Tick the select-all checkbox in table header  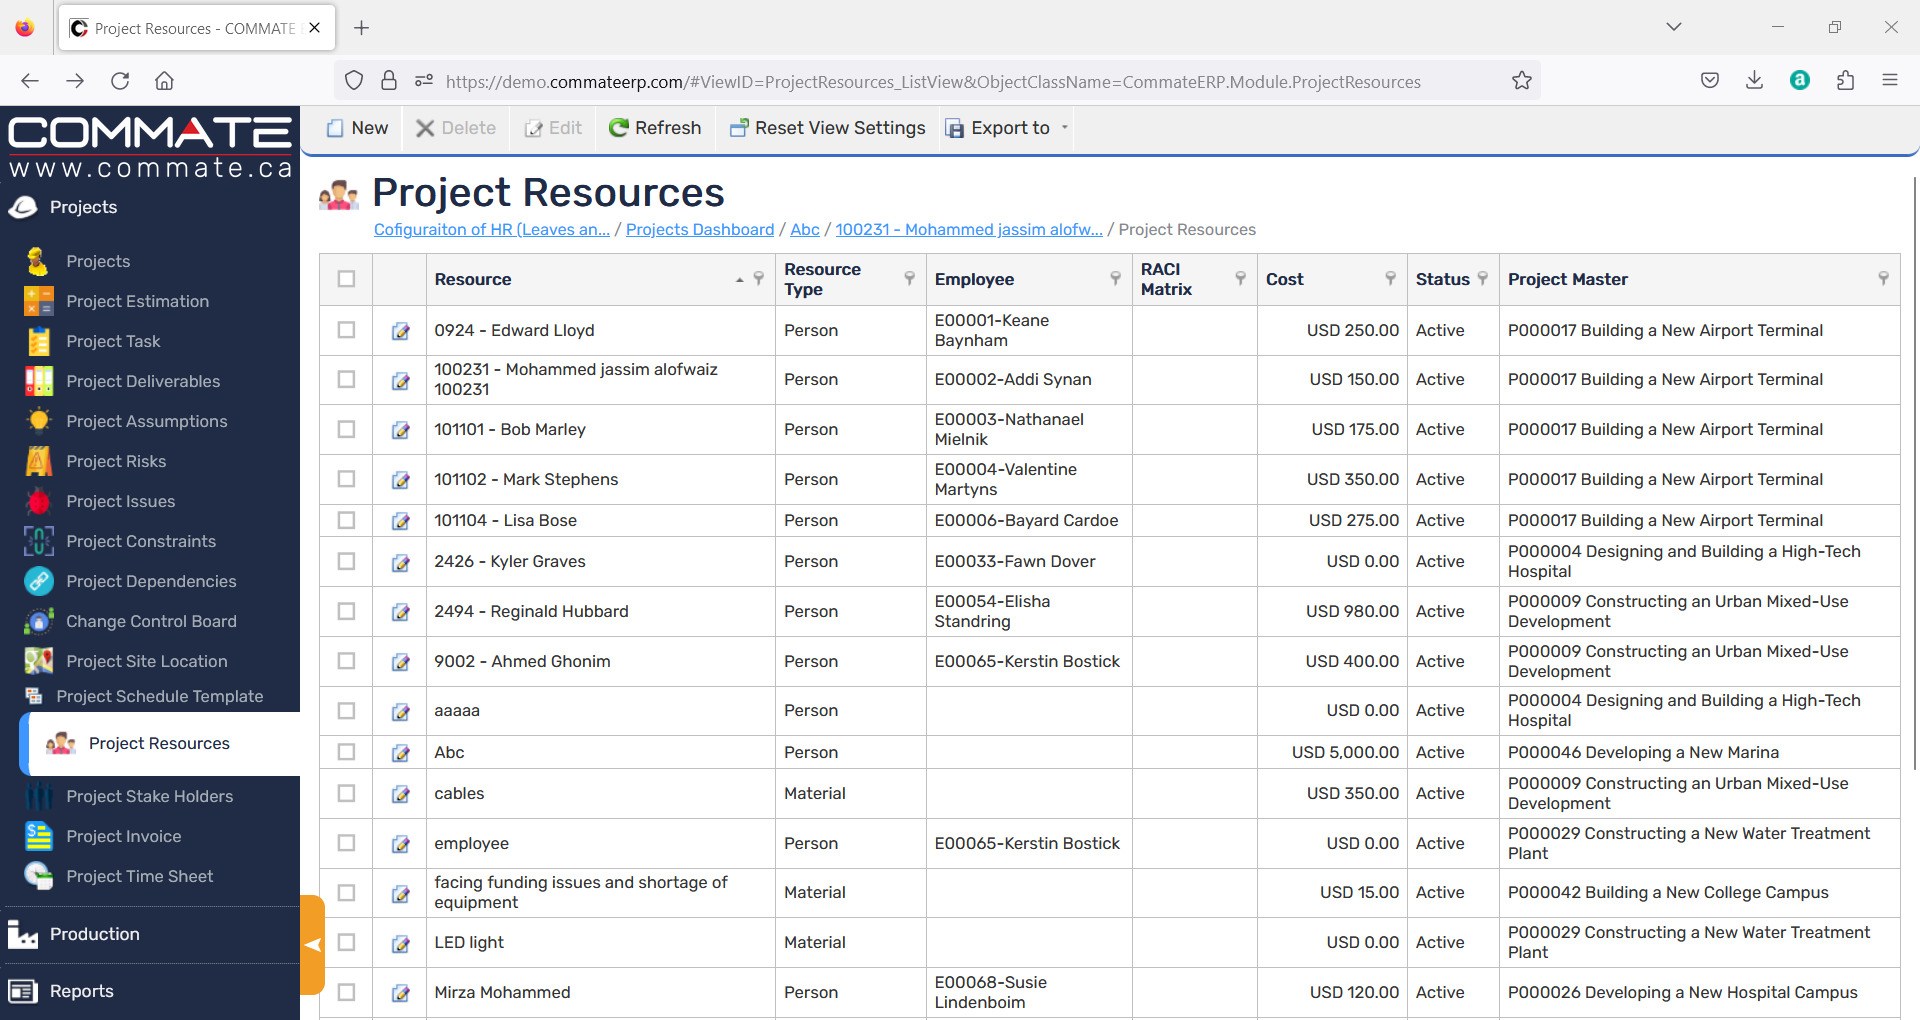346,279
